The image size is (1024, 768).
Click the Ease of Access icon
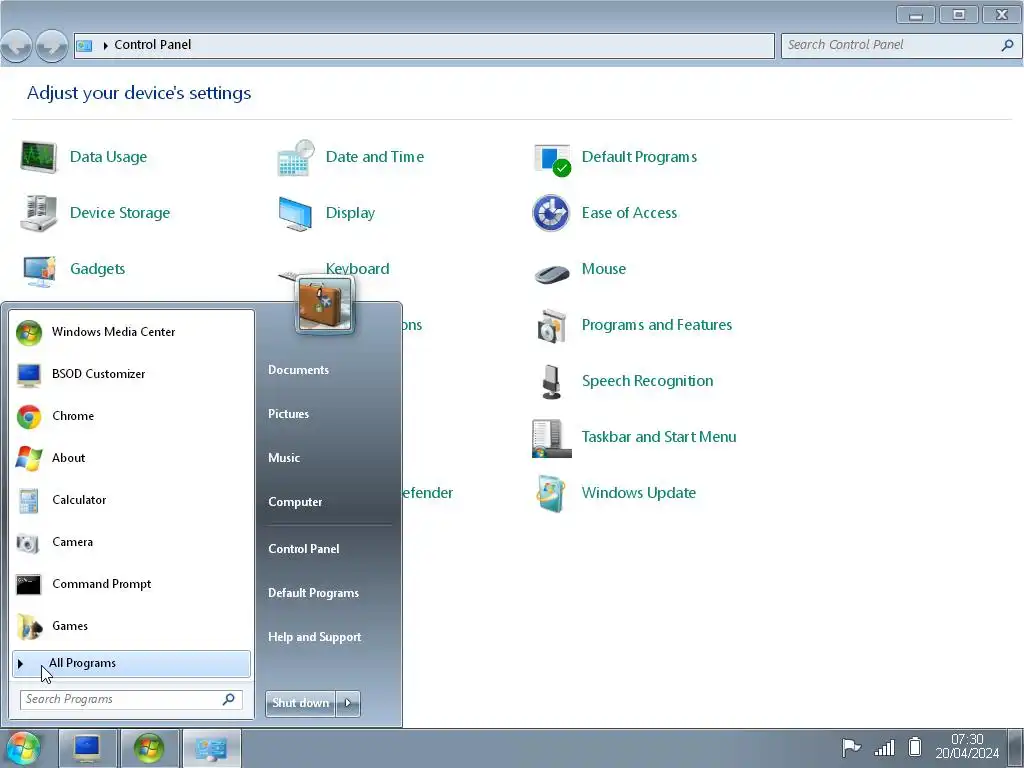point(551,213)
